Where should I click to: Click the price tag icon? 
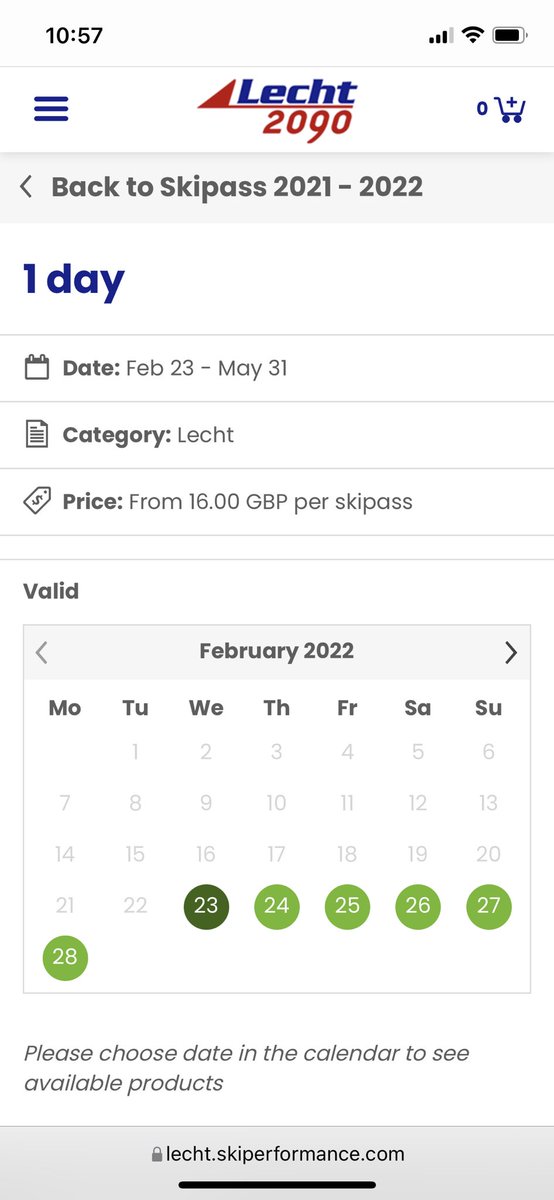pos(37,501)
